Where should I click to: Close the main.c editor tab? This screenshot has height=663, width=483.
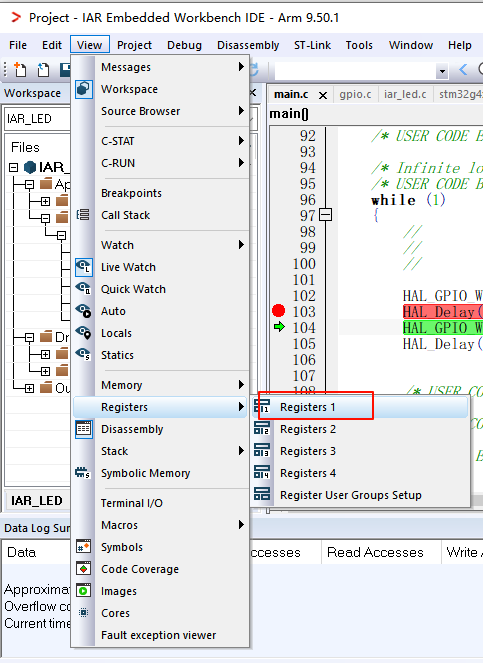point(323,95)
